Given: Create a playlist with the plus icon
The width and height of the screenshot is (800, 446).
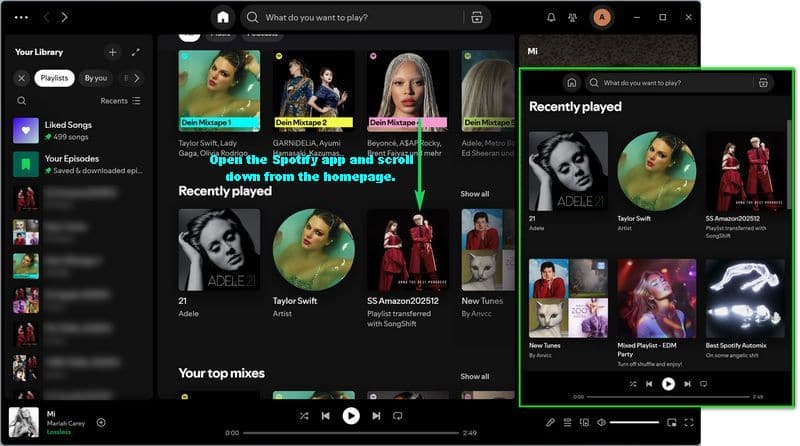Looking at the screenshot, I should [112, 52].
